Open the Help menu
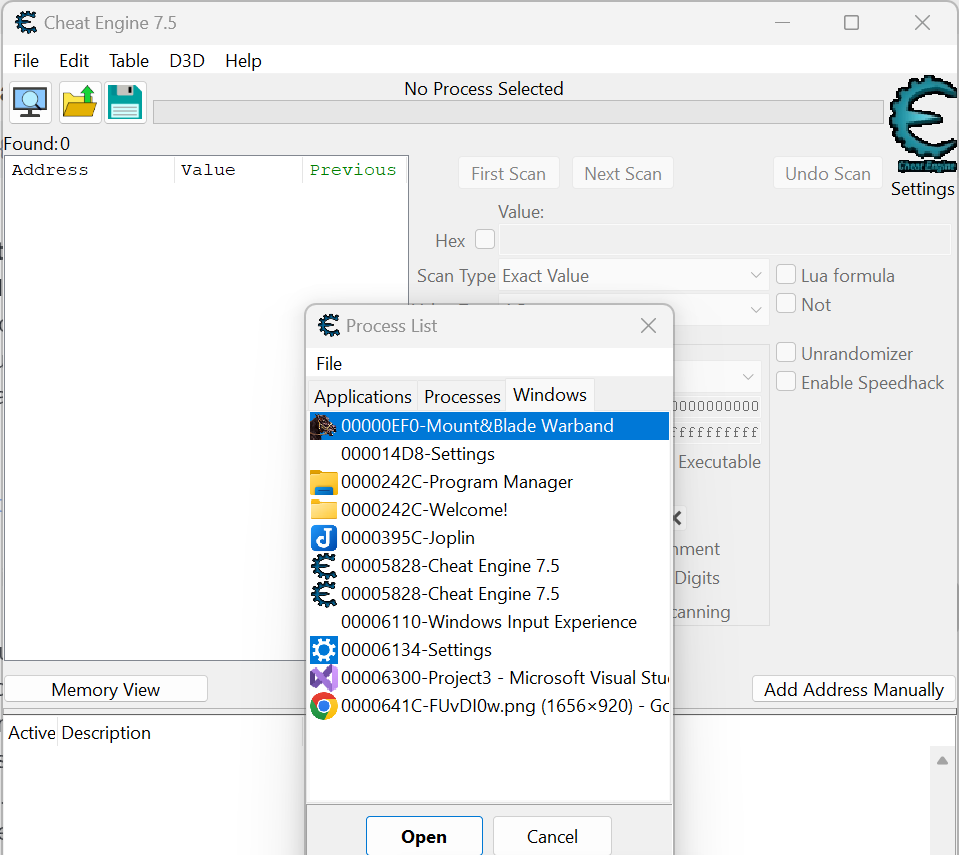Screen dimensions: 959x855 coord(243,61)
